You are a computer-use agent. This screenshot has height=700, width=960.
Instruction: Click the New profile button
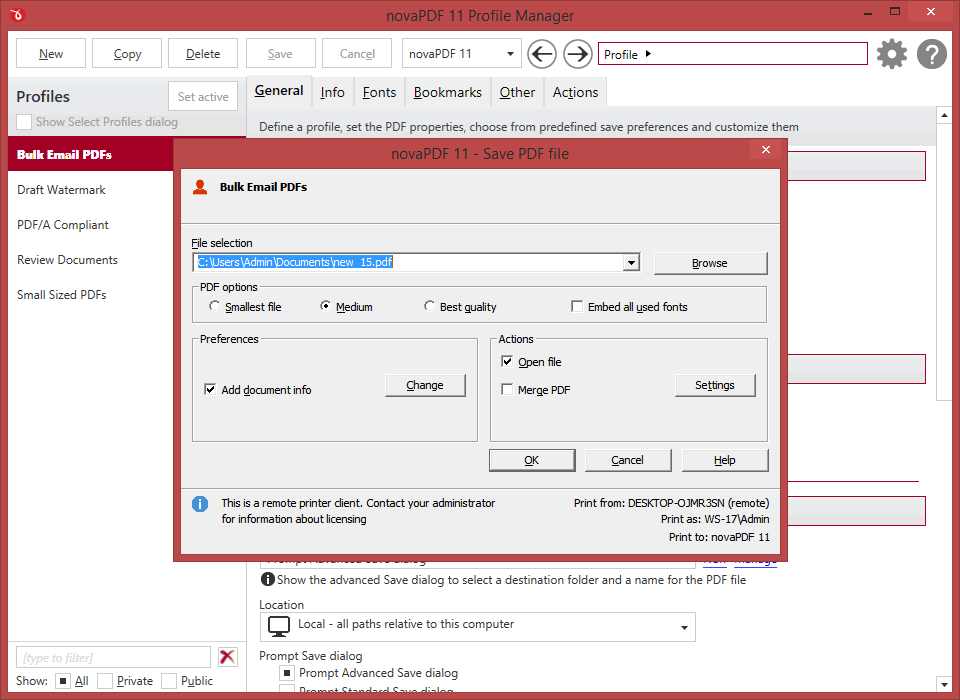(51, 53)
